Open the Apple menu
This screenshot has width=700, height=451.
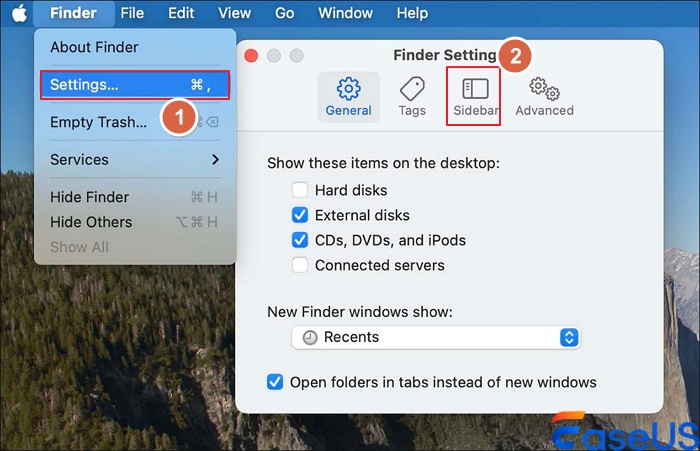(19, 13)
